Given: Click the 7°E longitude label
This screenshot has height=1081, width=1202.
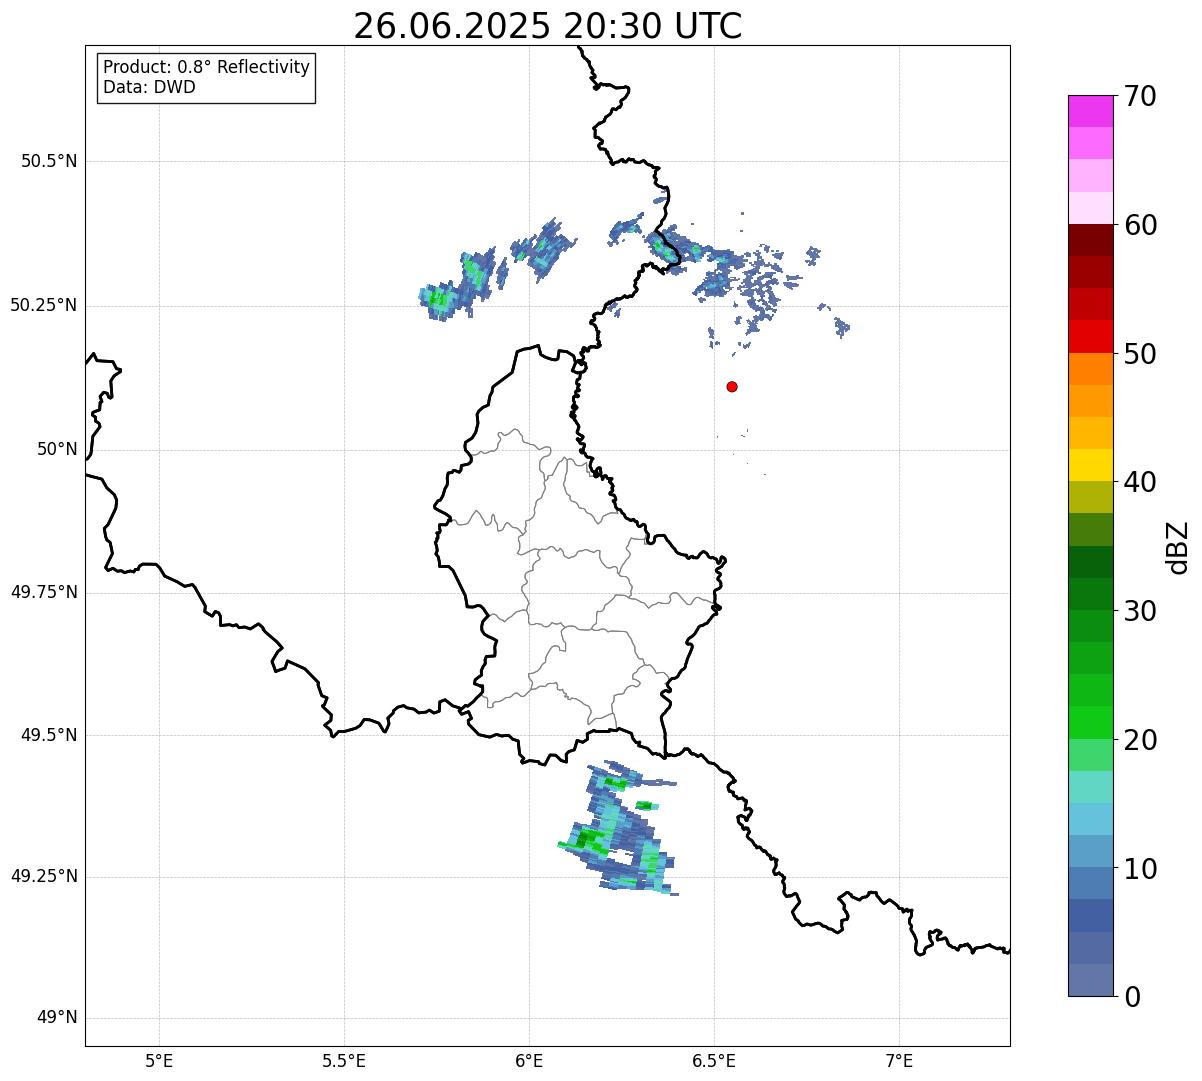Looking at the screenshot, I should pos(899,1062).
